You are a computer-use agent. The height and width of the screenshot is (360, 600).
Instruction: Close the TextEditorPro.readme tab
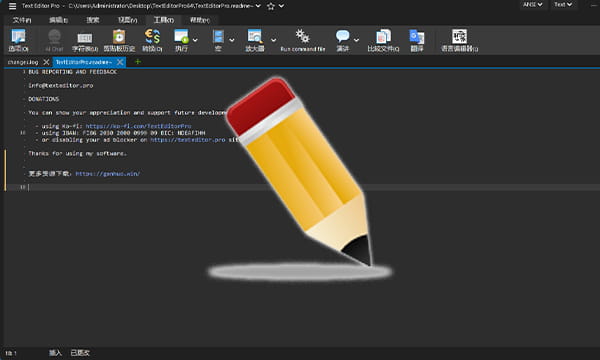(120, 62)
